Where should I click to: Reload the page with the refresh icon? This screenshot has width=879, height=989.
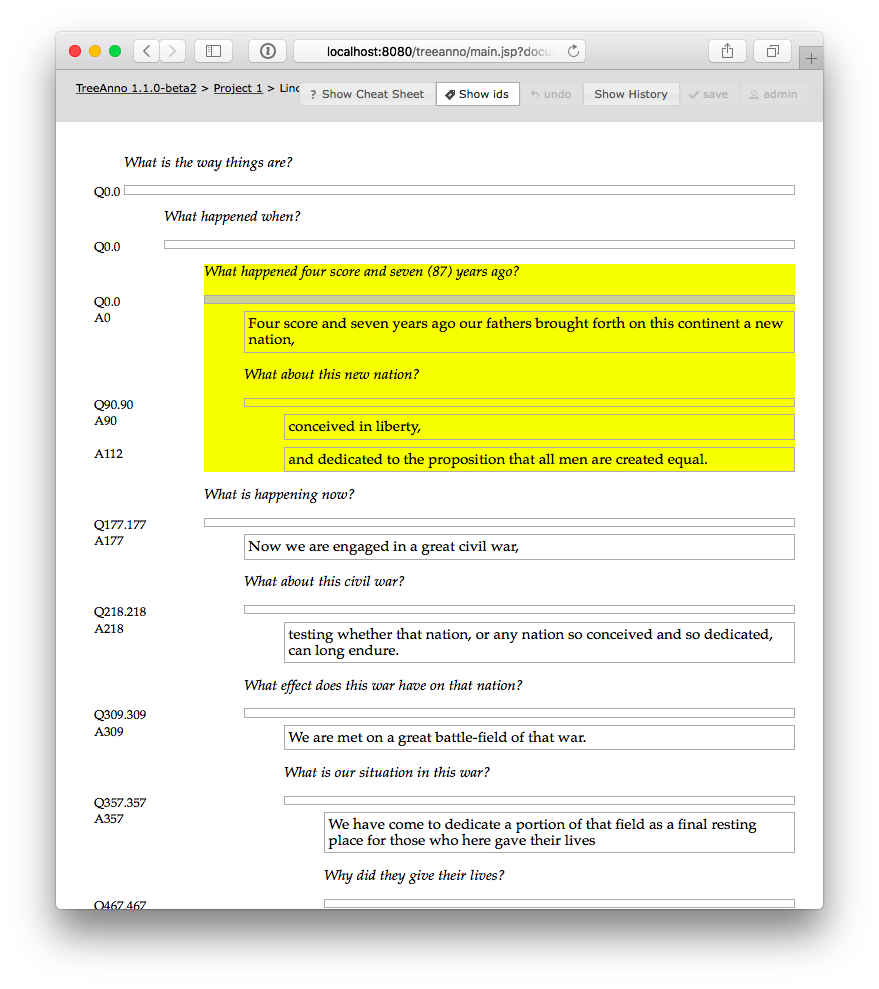coord(573,51)
